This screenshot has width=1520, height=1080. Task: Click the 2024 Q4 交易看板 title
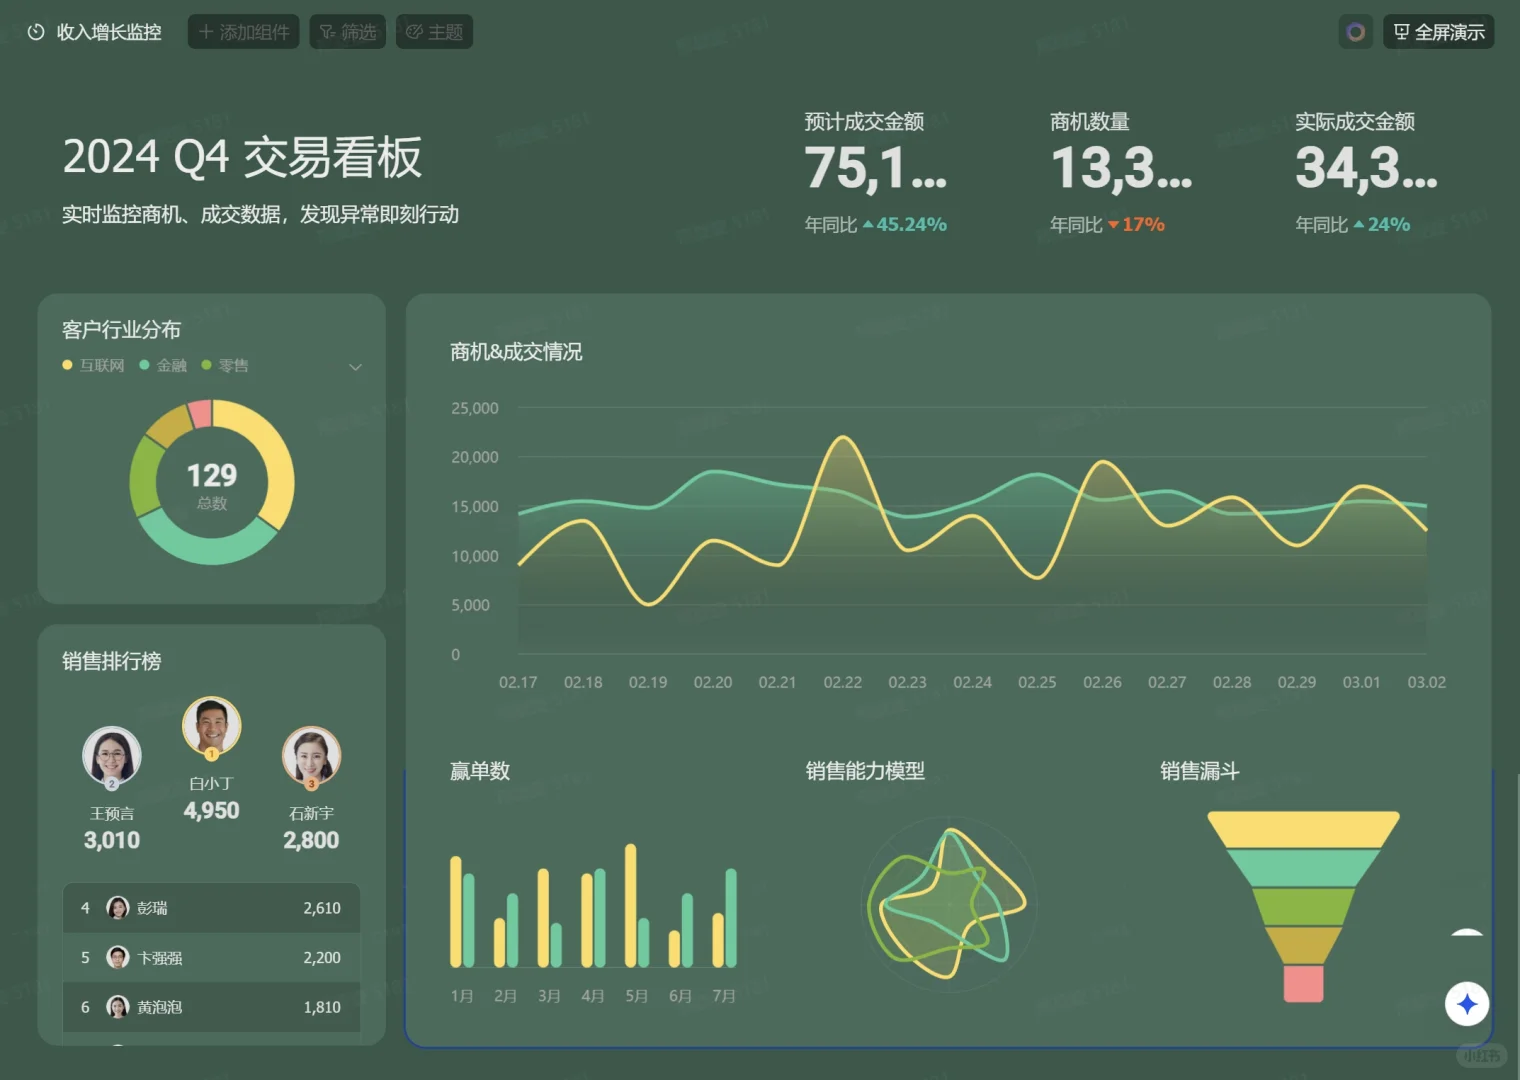pyautogui.click(x=242, y=158)
